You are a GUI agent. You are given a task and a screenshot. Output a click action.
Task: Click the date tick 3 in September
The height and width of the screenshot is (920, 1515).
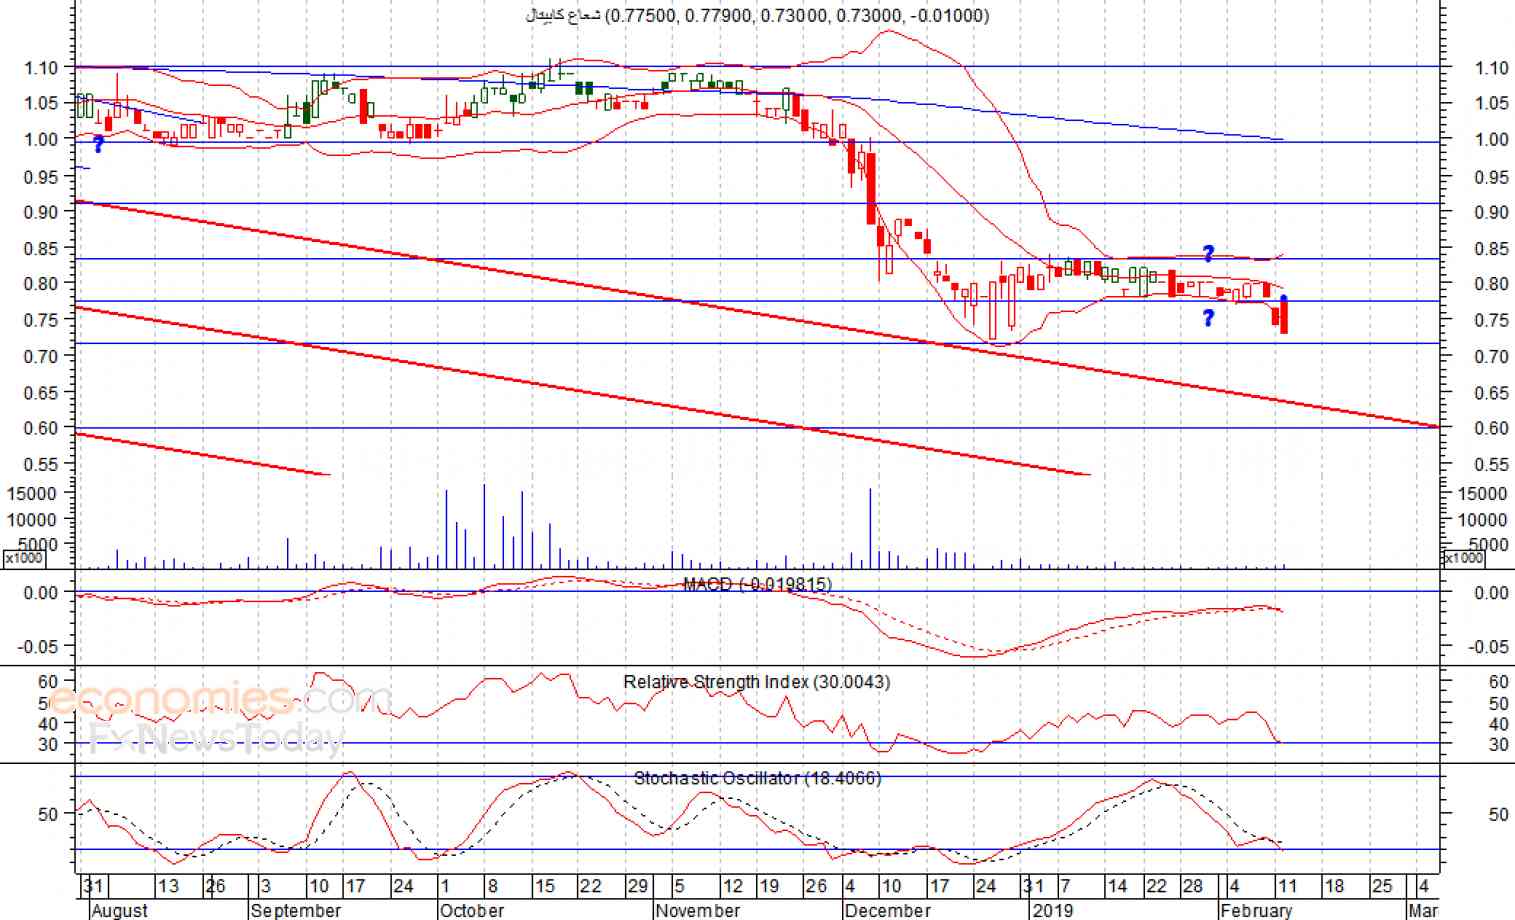[265, 886]
